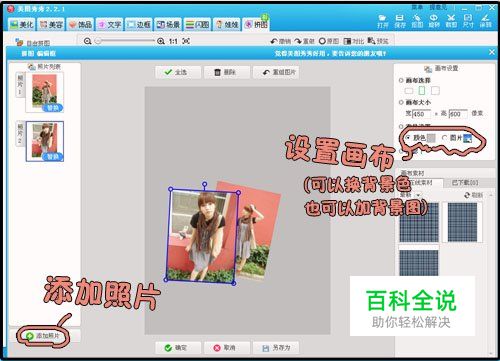The image size is (500, 361).
Task: Click the 保存 save icon in top toolbar
Action: [x=400, y=18]
